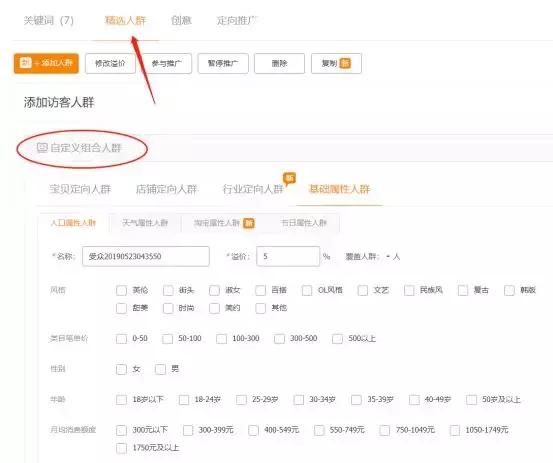This screenshot has width=553, height=463.
Task: Select the 750-1049元 spending checkbox
Action: [385, 430]
